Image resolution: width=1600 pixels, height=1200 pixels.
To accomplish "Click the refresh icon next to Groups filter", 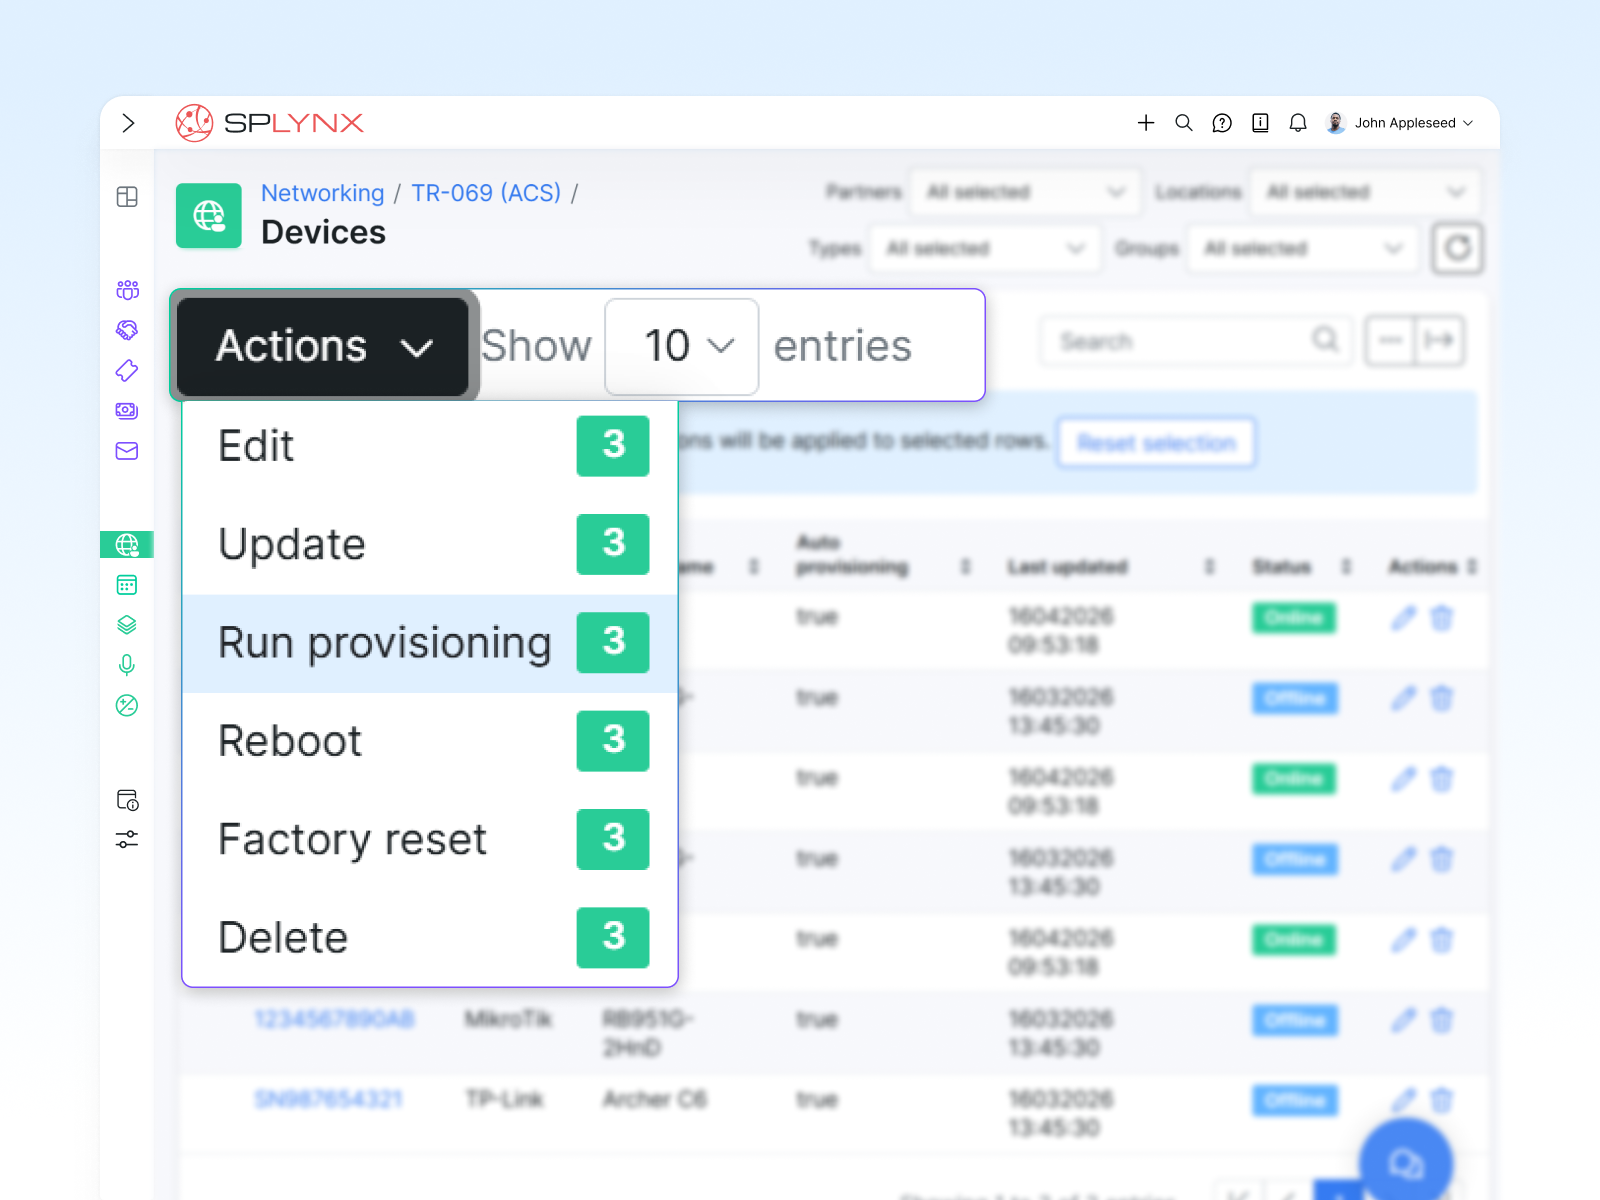I will click(x=1457, y=248).
